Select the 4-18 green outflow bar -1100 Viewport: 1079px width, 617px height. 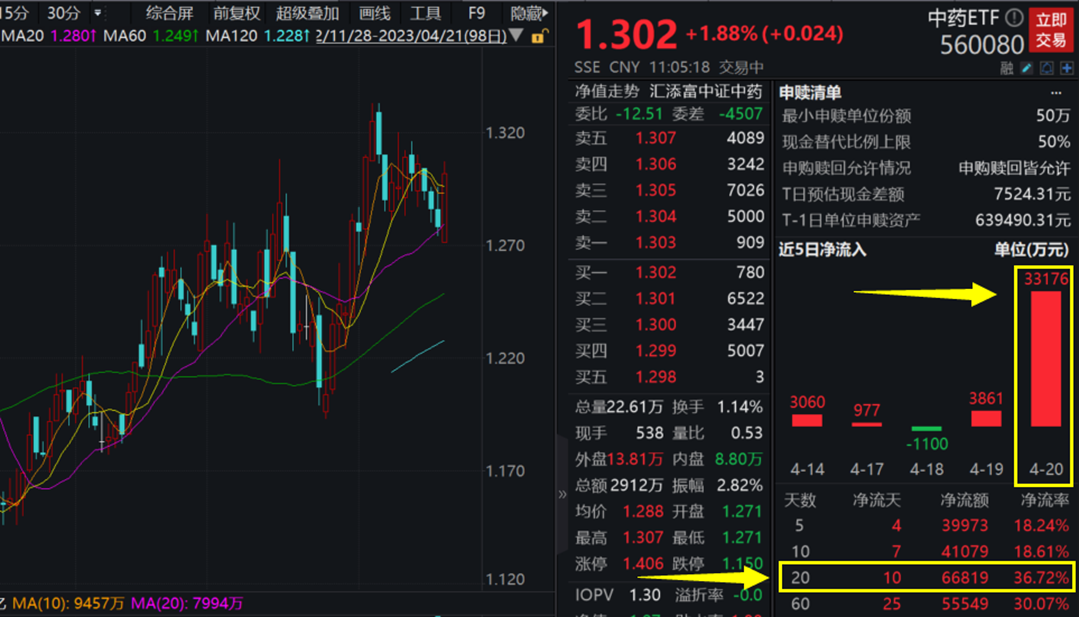[x=926, y=429]
